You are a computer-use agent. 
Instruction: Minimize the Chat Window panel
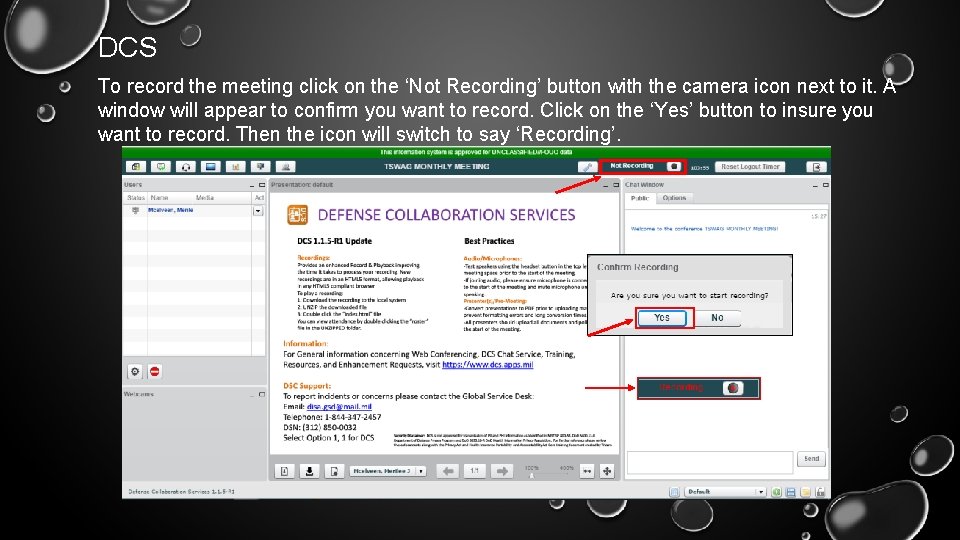point(816,185)
